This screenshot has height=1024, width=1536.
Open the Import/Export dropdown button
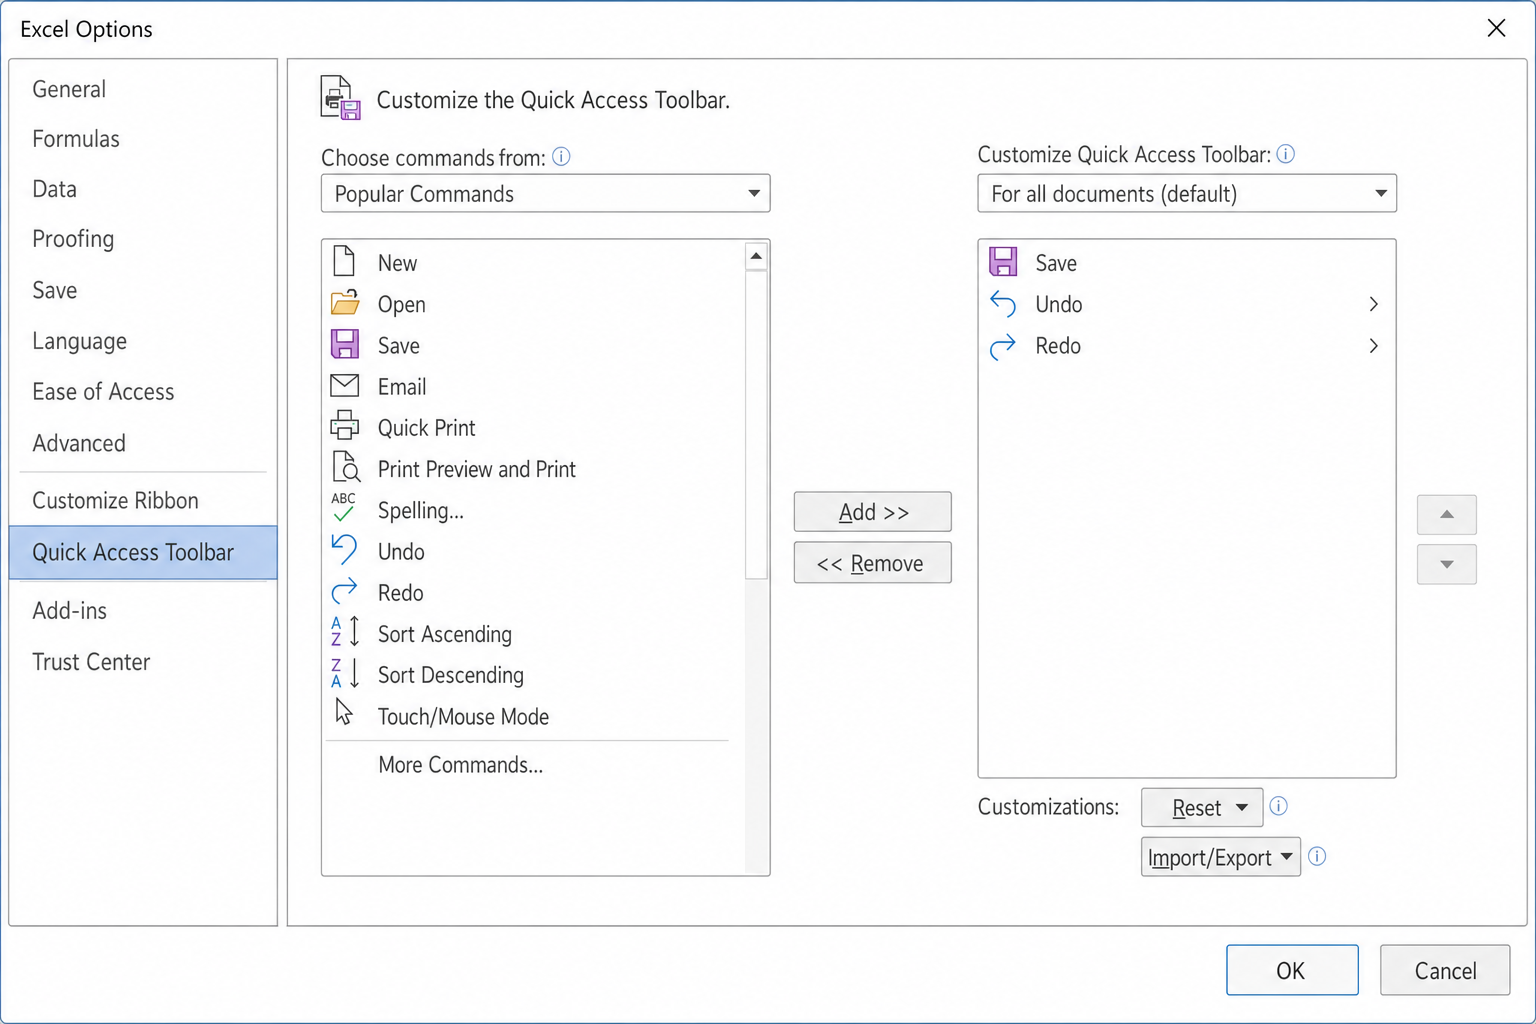click(x=1221, y=857)
